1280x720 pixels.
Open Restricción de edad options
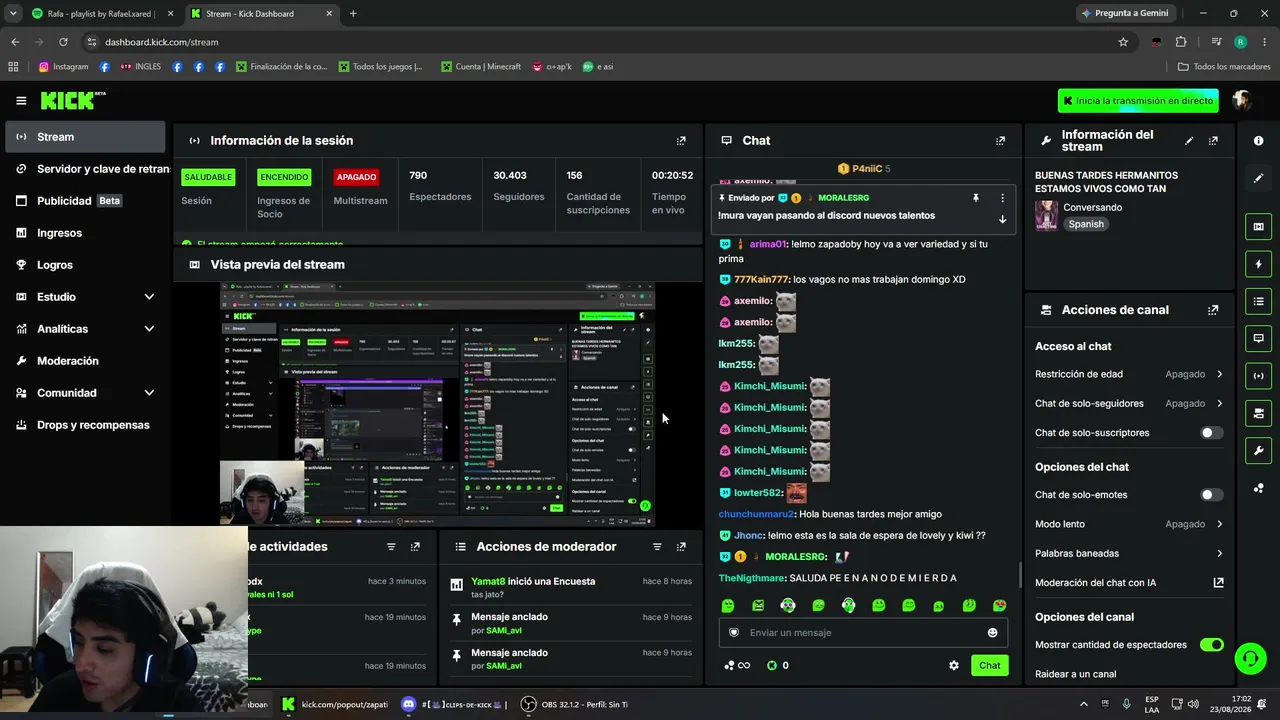(1129, 374)
